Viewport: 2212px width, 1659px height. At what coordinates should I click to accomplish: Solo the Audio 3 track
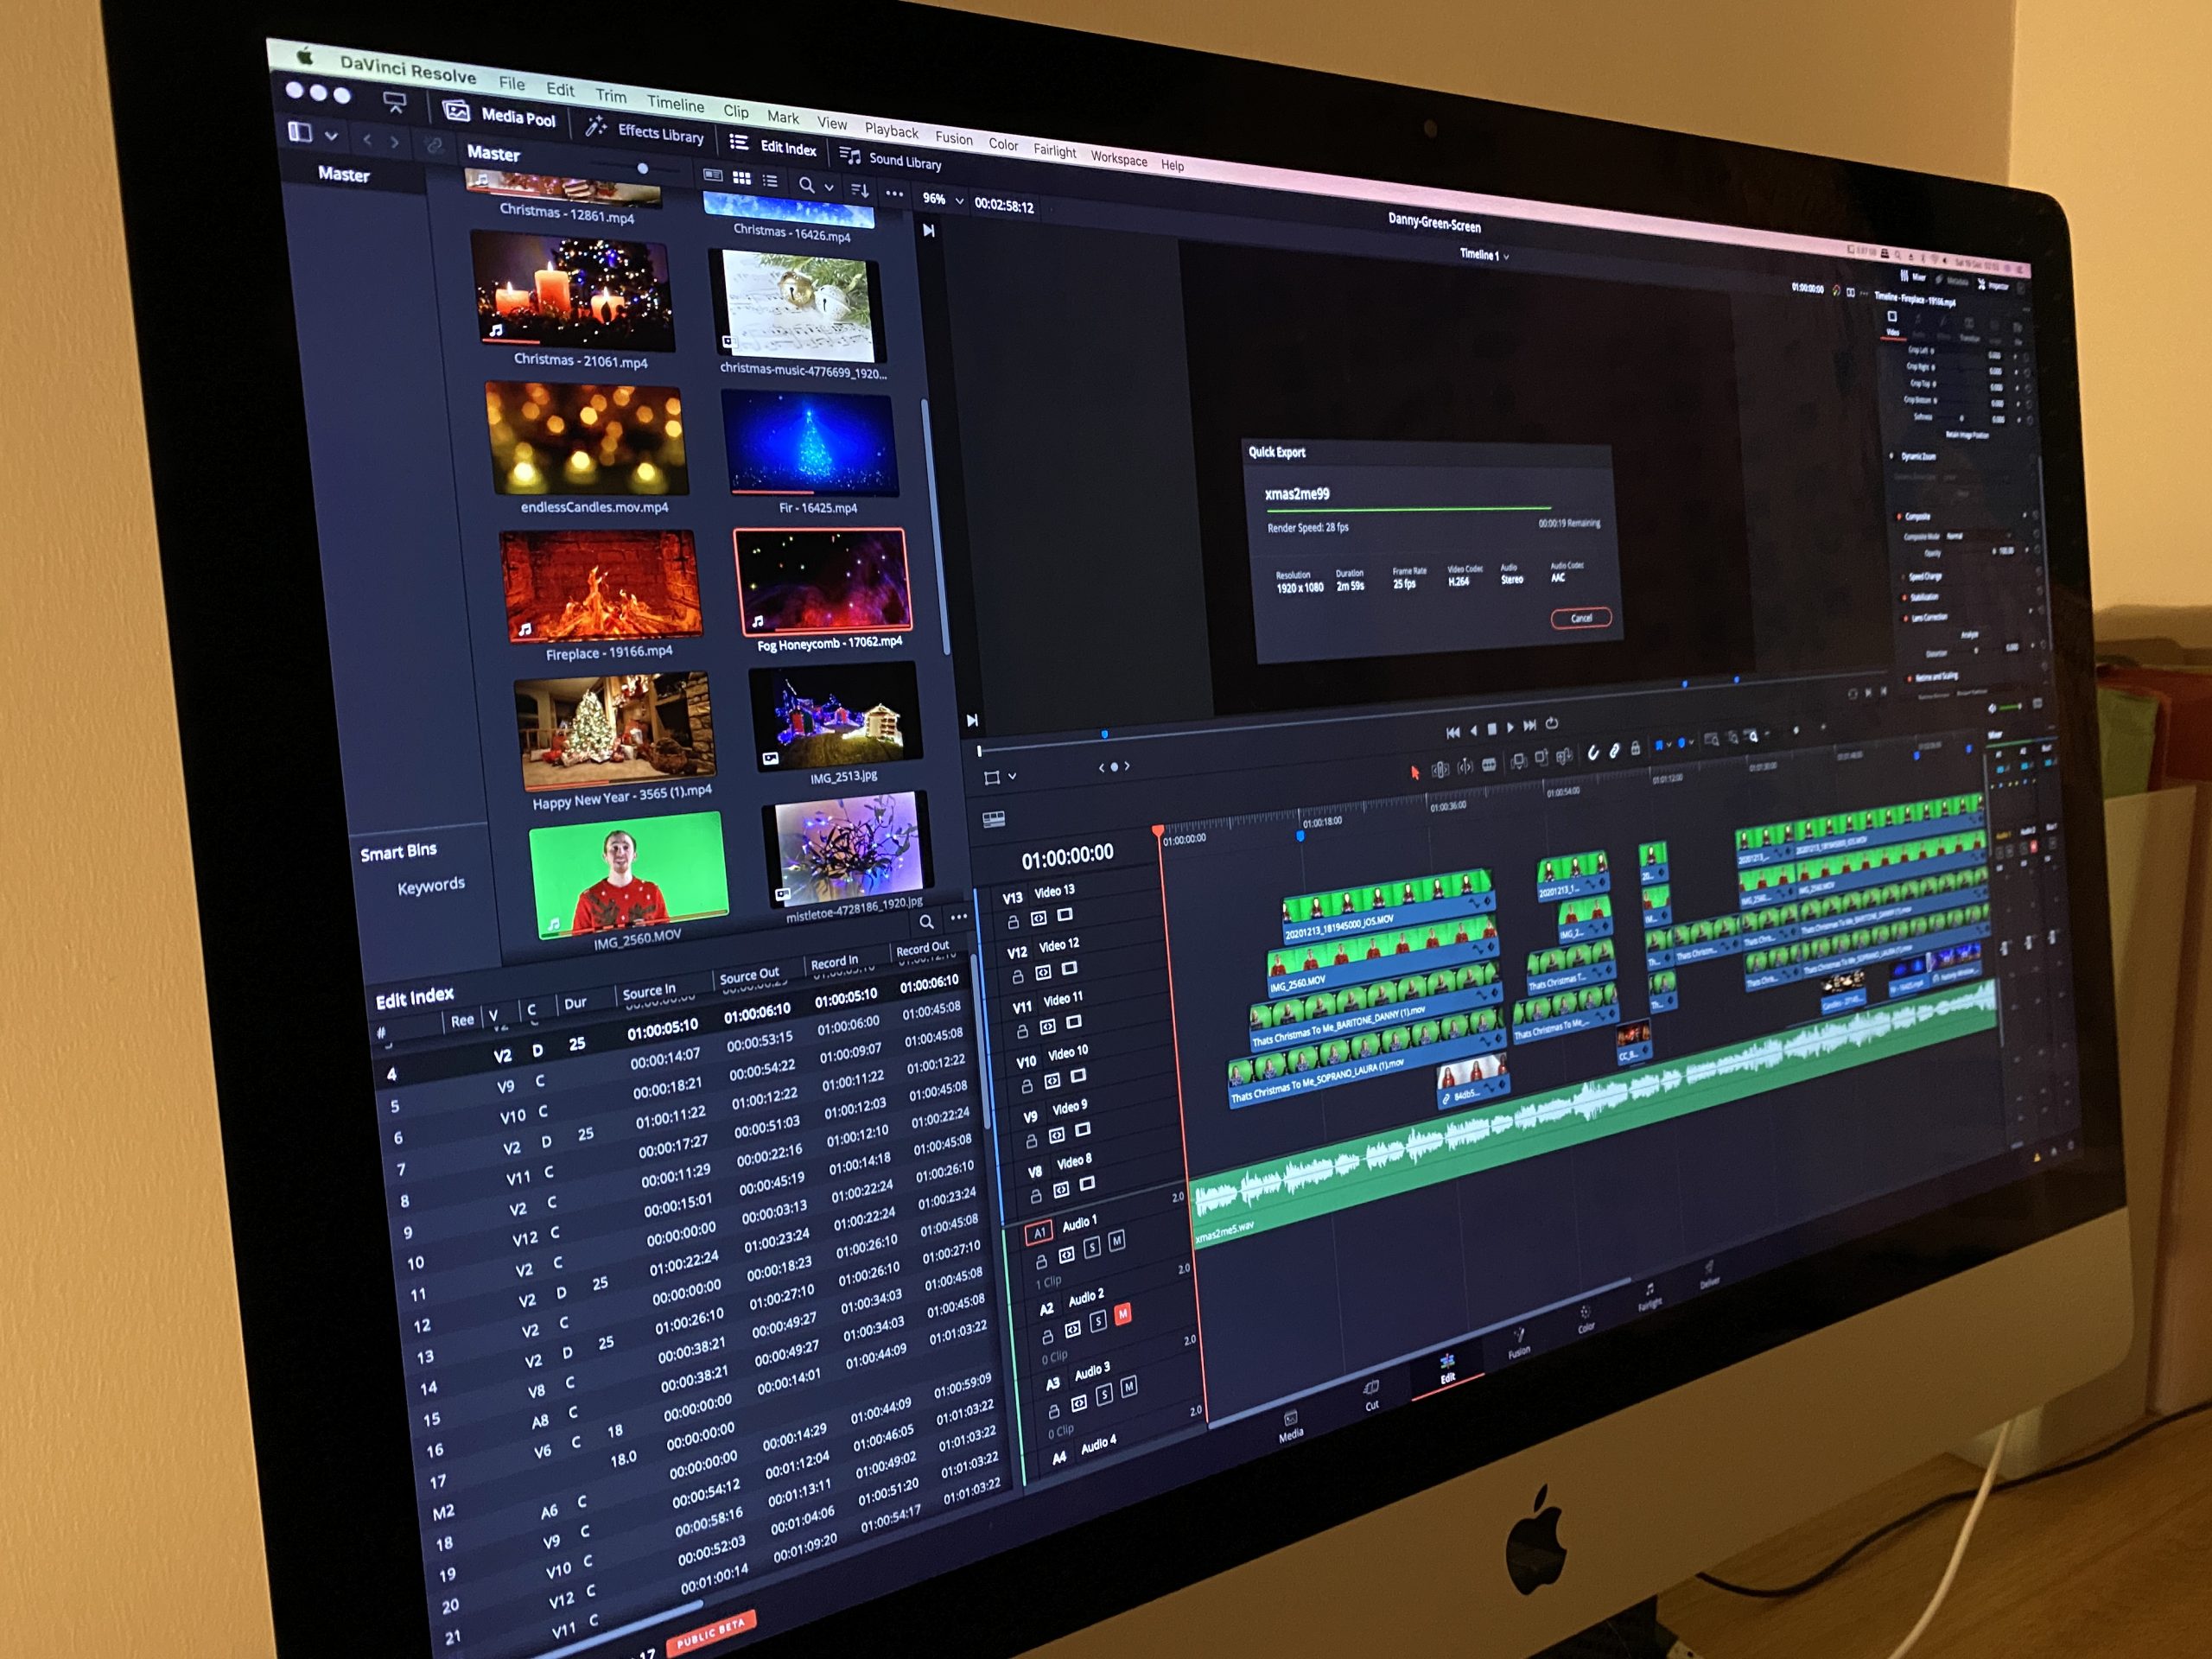pyautogui.click(x=1105, y=1394)
